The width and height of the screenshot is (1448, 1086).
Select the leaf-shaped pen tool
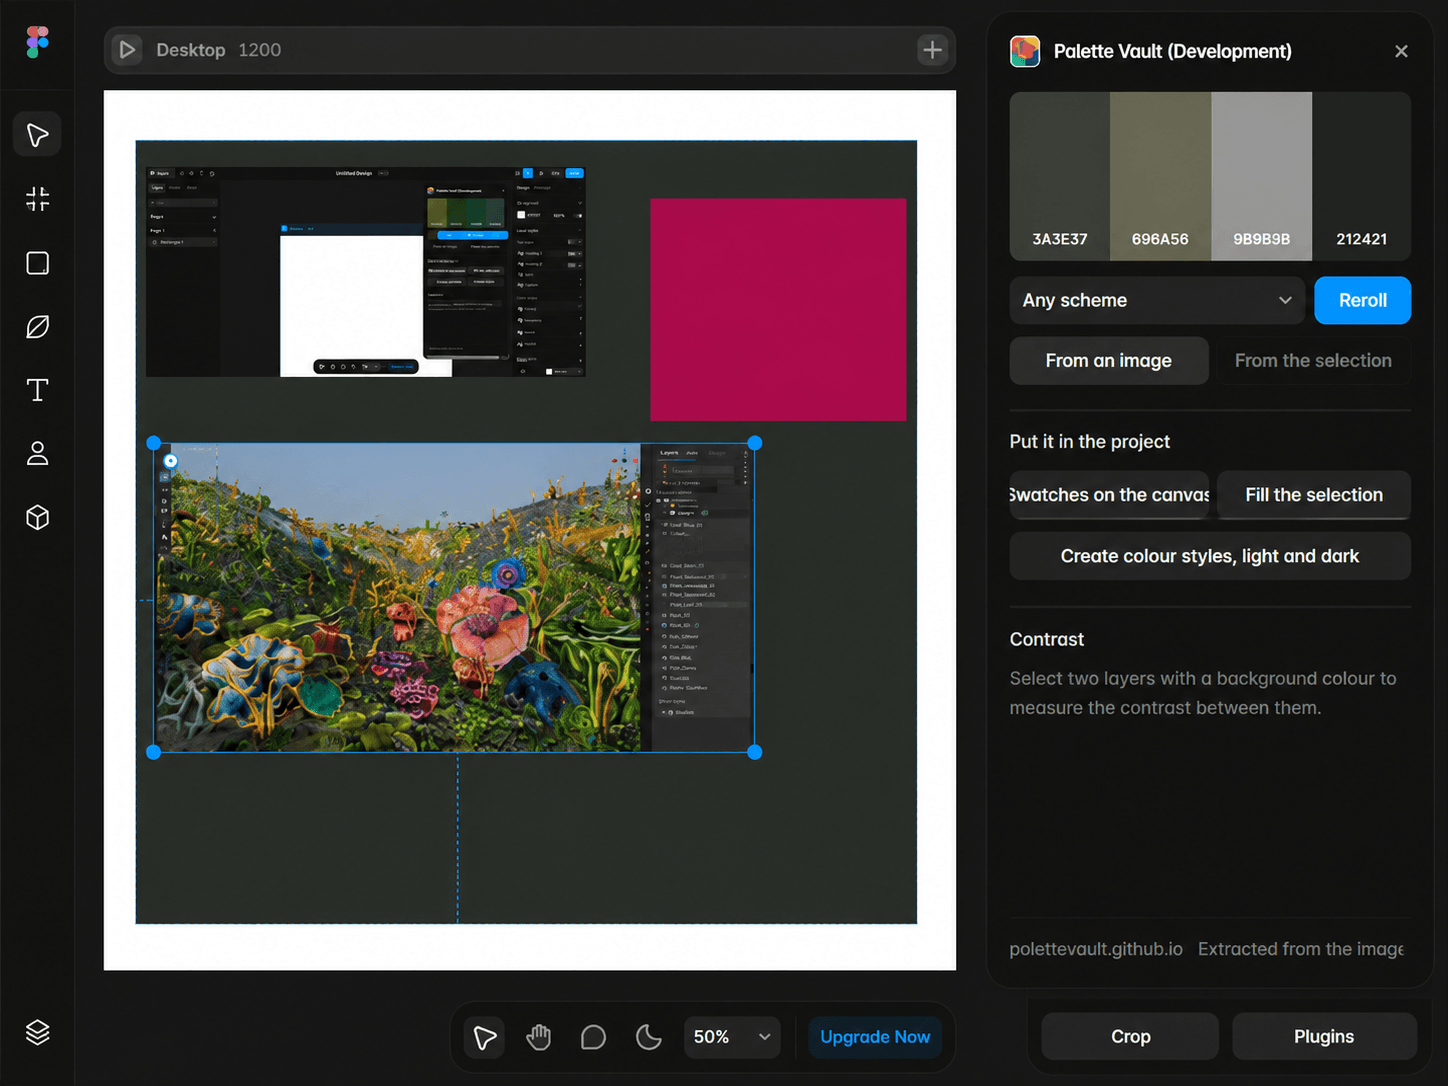37,327
